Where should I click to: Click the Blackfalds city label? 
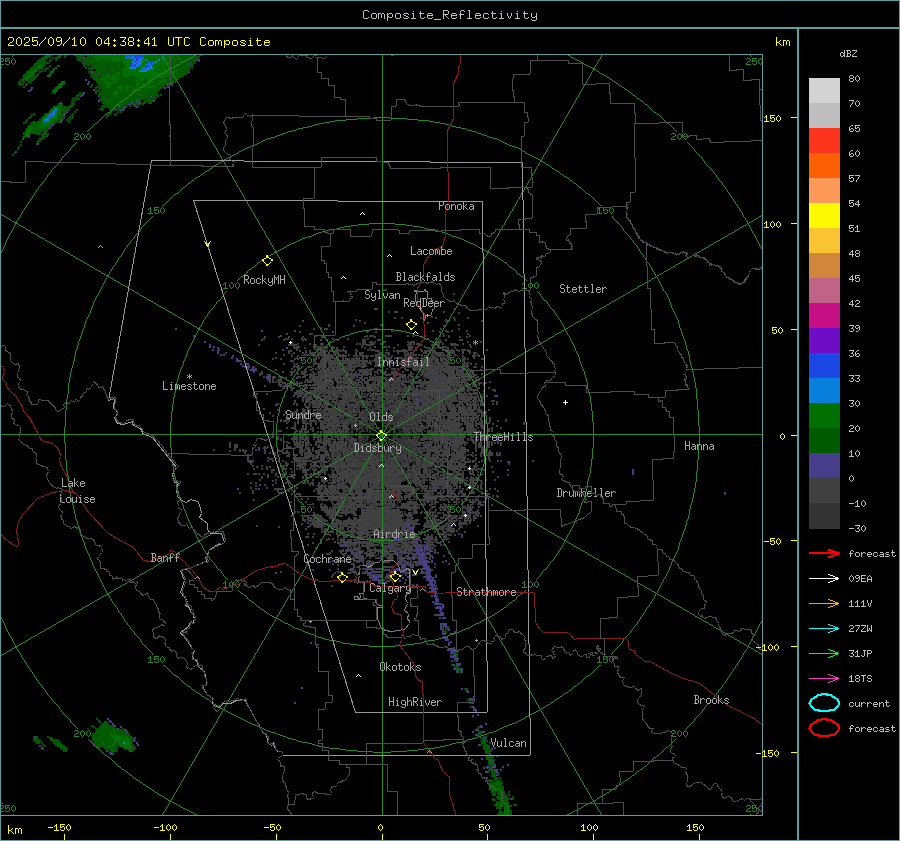pos(425,277)
